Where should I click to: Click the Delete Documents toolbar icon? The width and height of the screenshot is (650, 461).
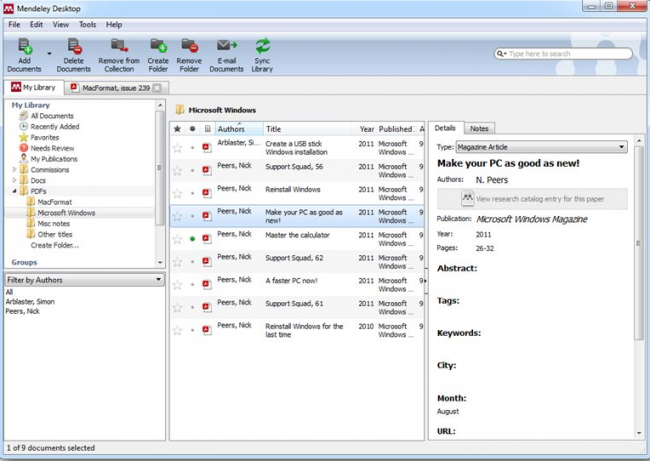tap(74, 55)
